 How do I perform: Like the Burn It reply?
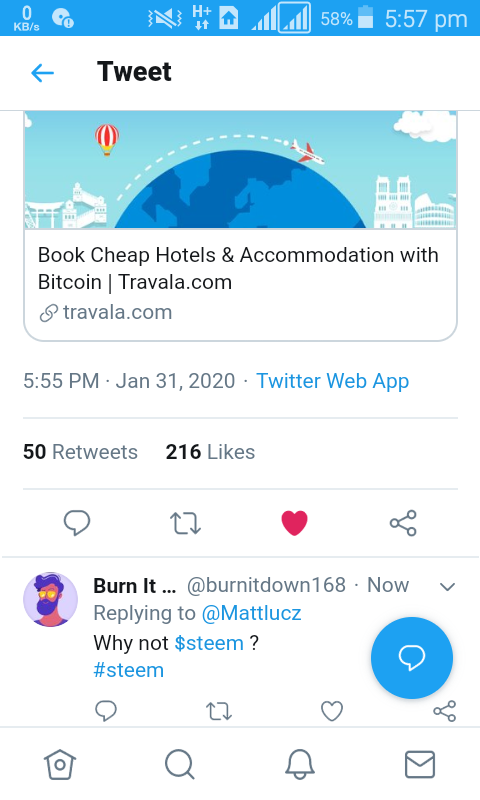pyautogui.click(x=332, y=711)
